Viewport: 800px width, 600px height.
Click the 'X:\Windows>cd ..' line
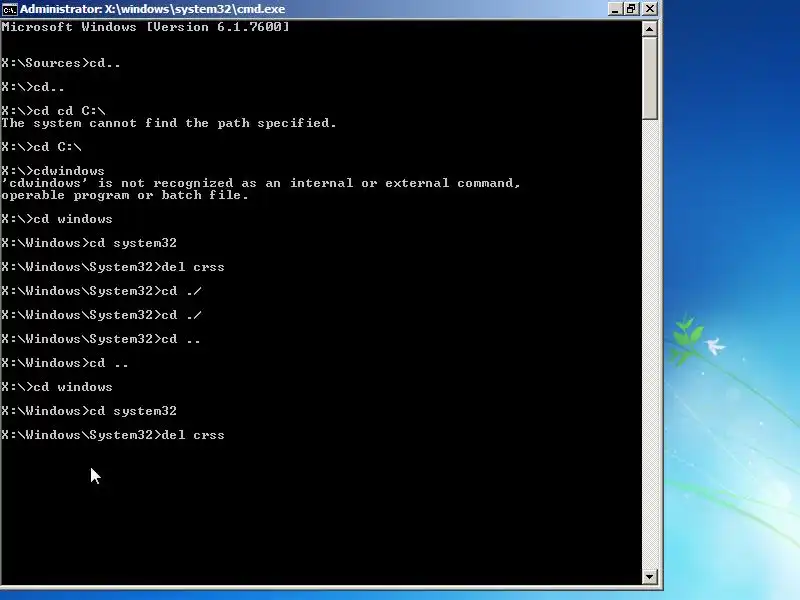65,363
